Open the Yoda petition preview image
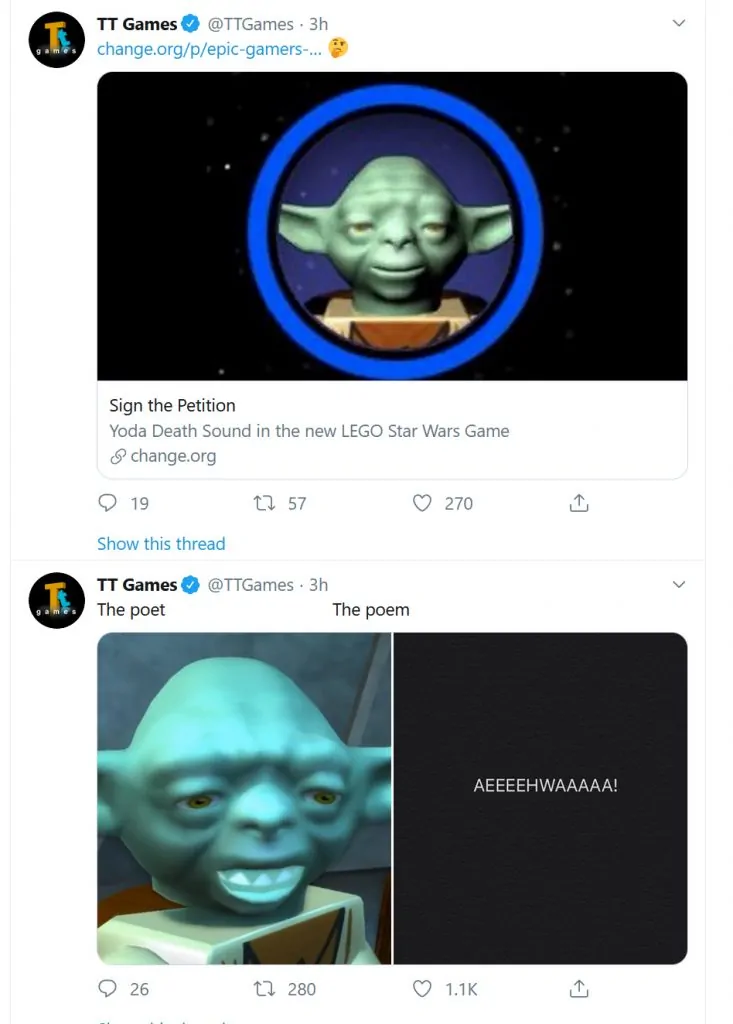 tap(392, 226)
